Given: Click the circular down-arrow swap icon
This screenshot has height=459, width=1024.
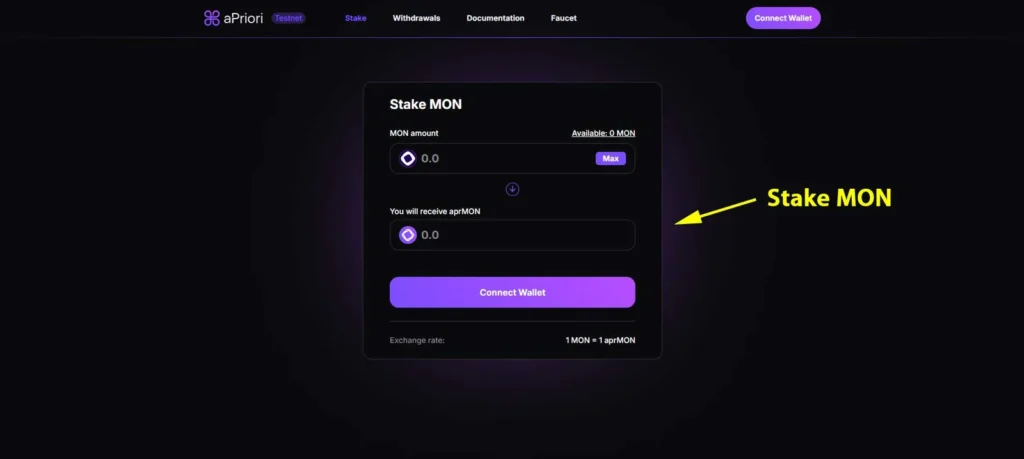Looking at the screenshot, I should click(x=513, y=189).
